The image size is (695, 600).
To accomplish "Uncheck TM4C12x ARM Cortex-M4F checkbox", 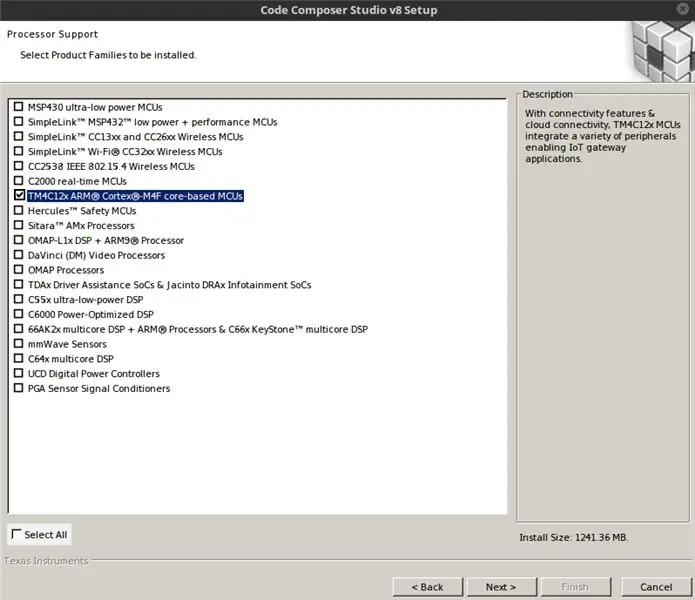I will [x=19, y=195].
